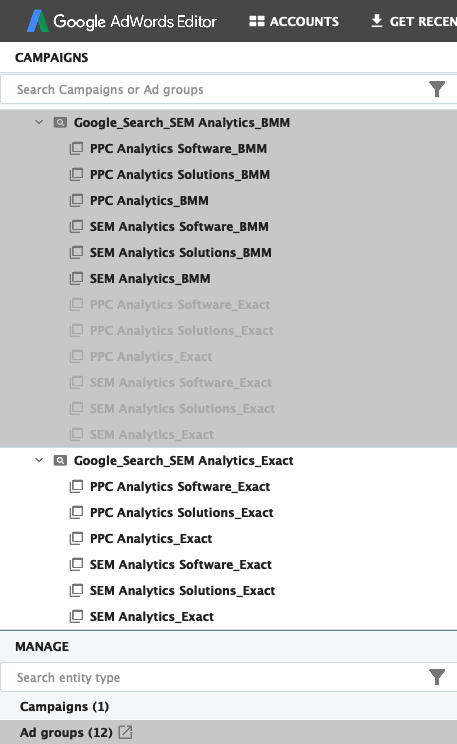This screenshot has width=457, height=744.
Task: Select SEM Analytics Software_Exact under Exact campaign
Action: 181,564
